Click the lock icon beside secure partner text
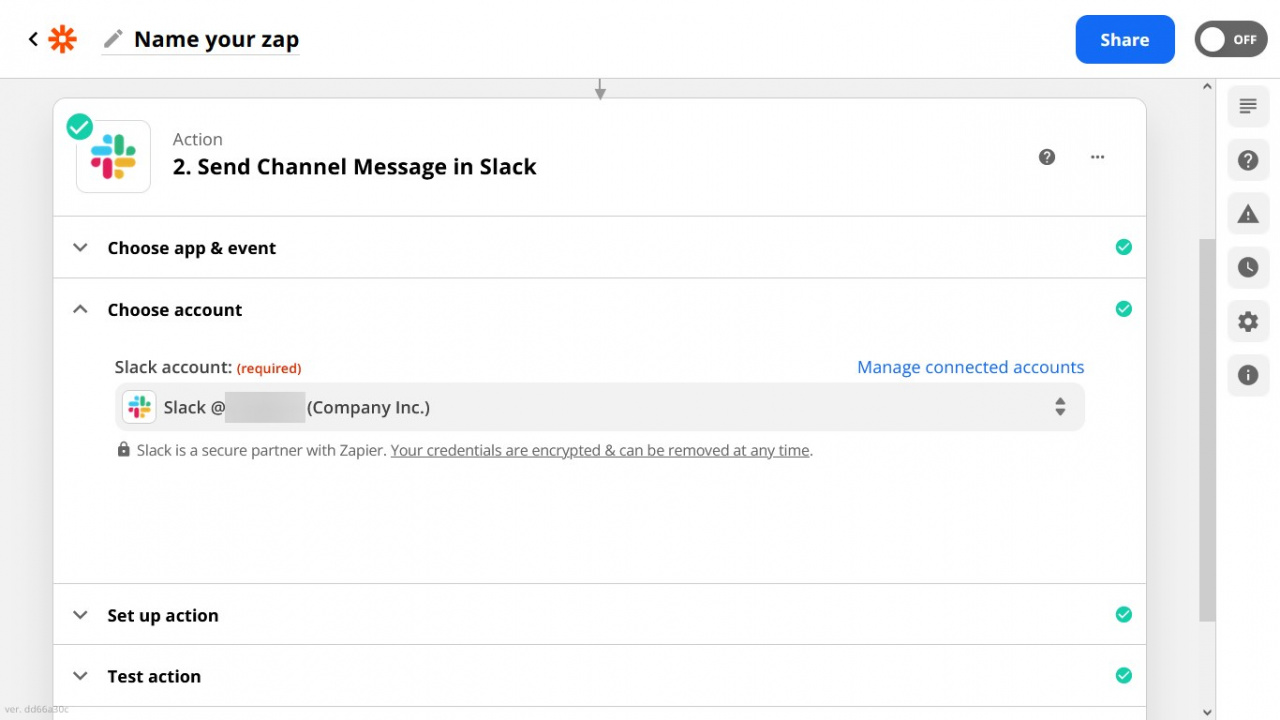Screen dimensions: 1280x720 click(123, 450)
